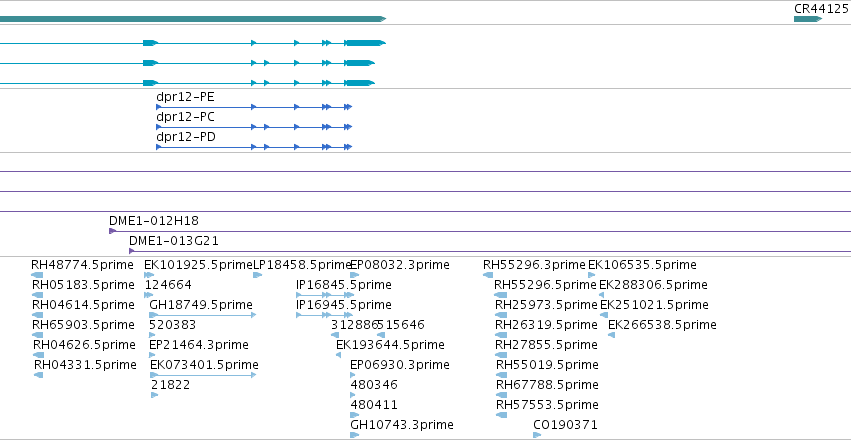Open the GH10743.3prime label

tap(402, 424)
